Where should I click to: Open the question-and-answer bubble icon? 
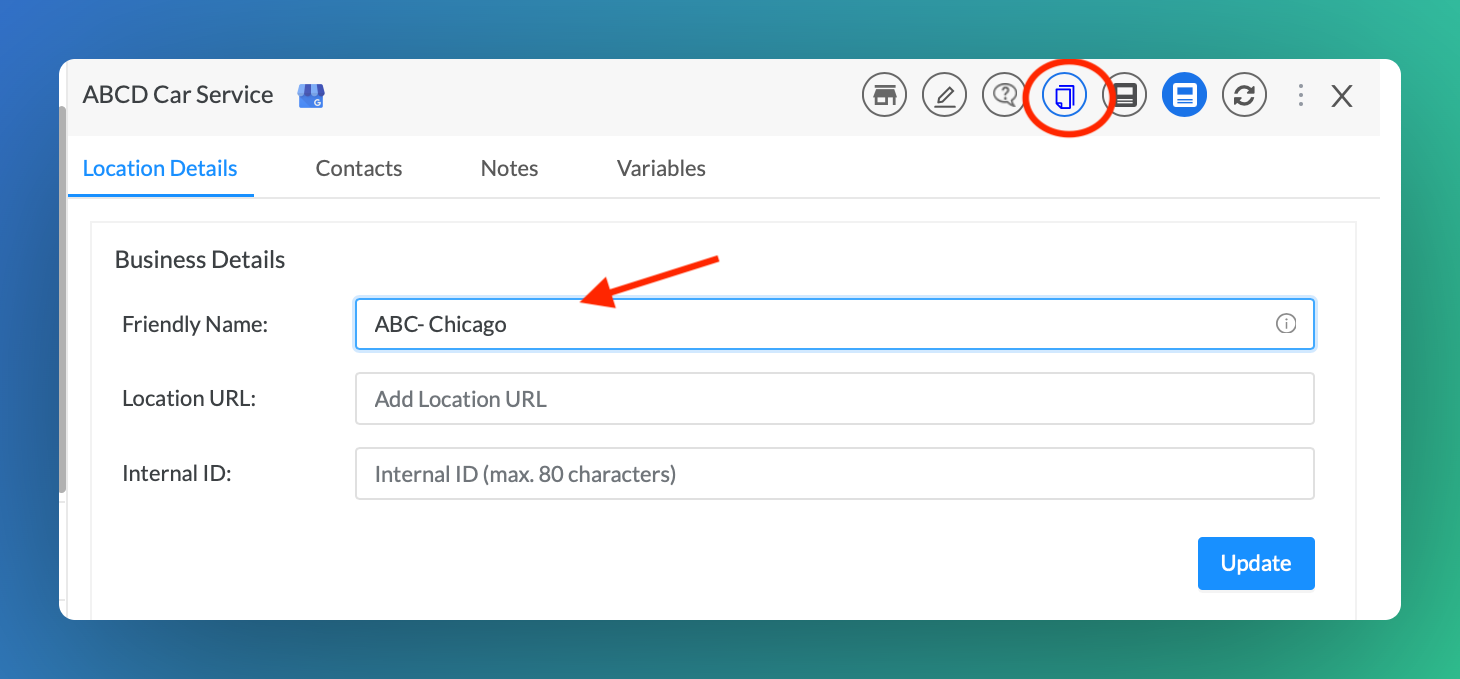point(1004,96)
